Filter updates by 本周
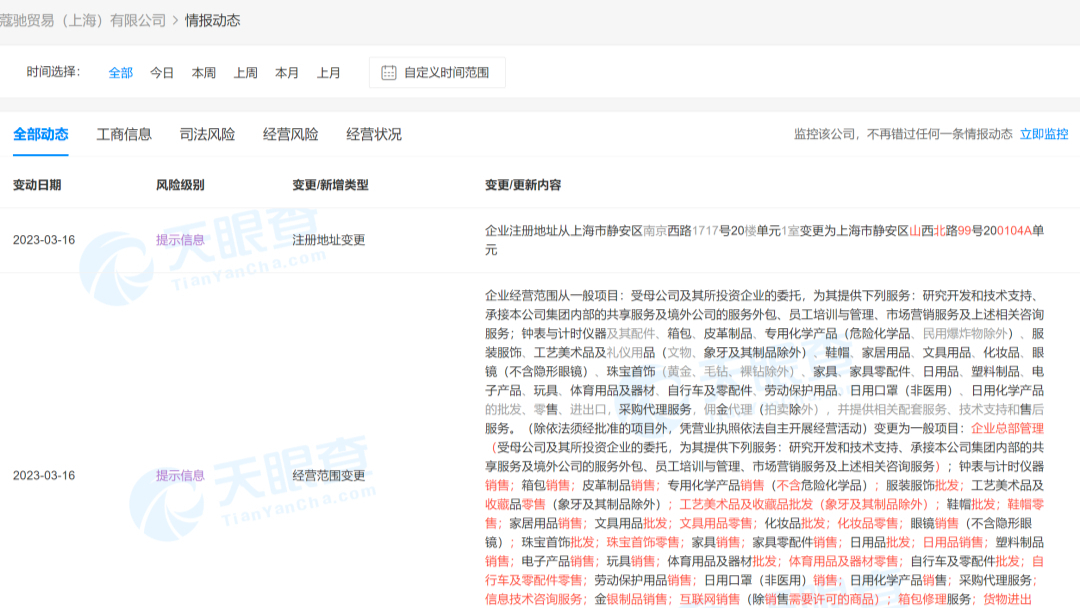Screen dimensions: 1080x608 point(204,73)
